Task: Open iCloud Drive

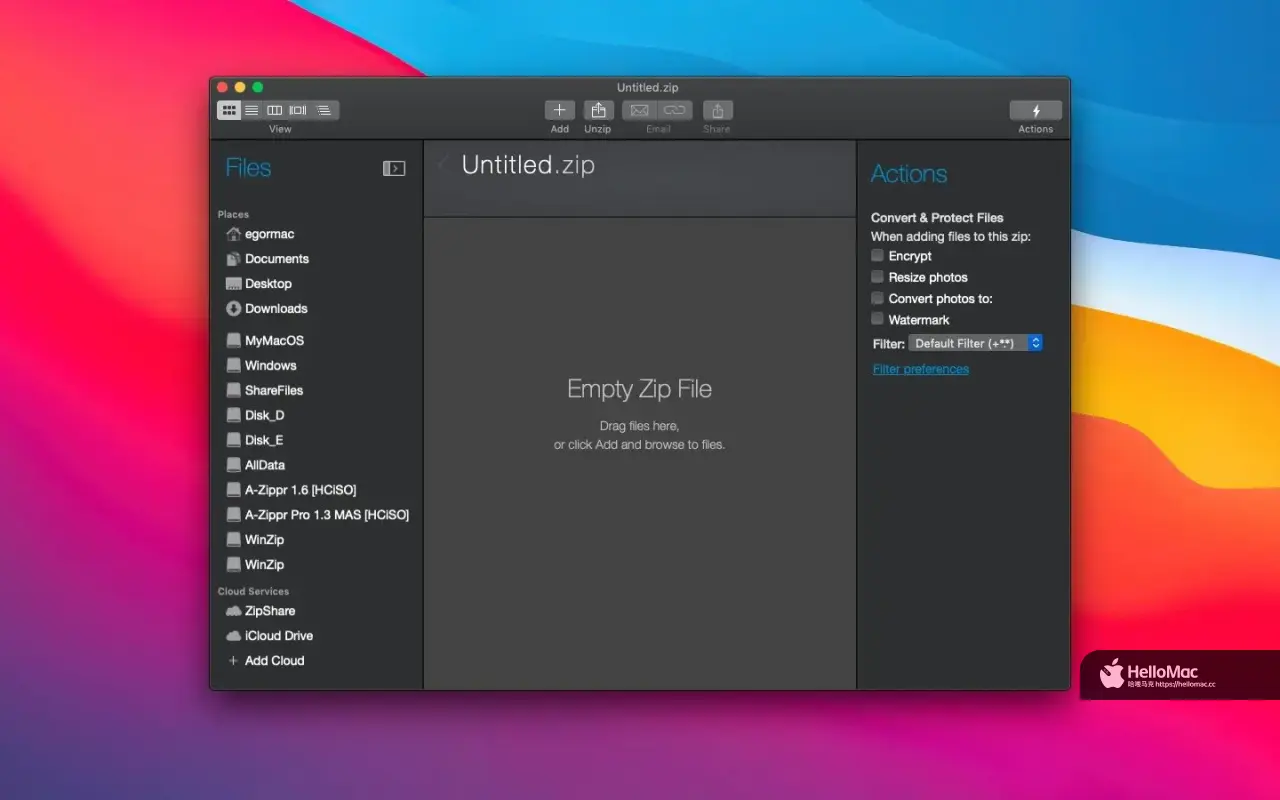Action: 269,636
